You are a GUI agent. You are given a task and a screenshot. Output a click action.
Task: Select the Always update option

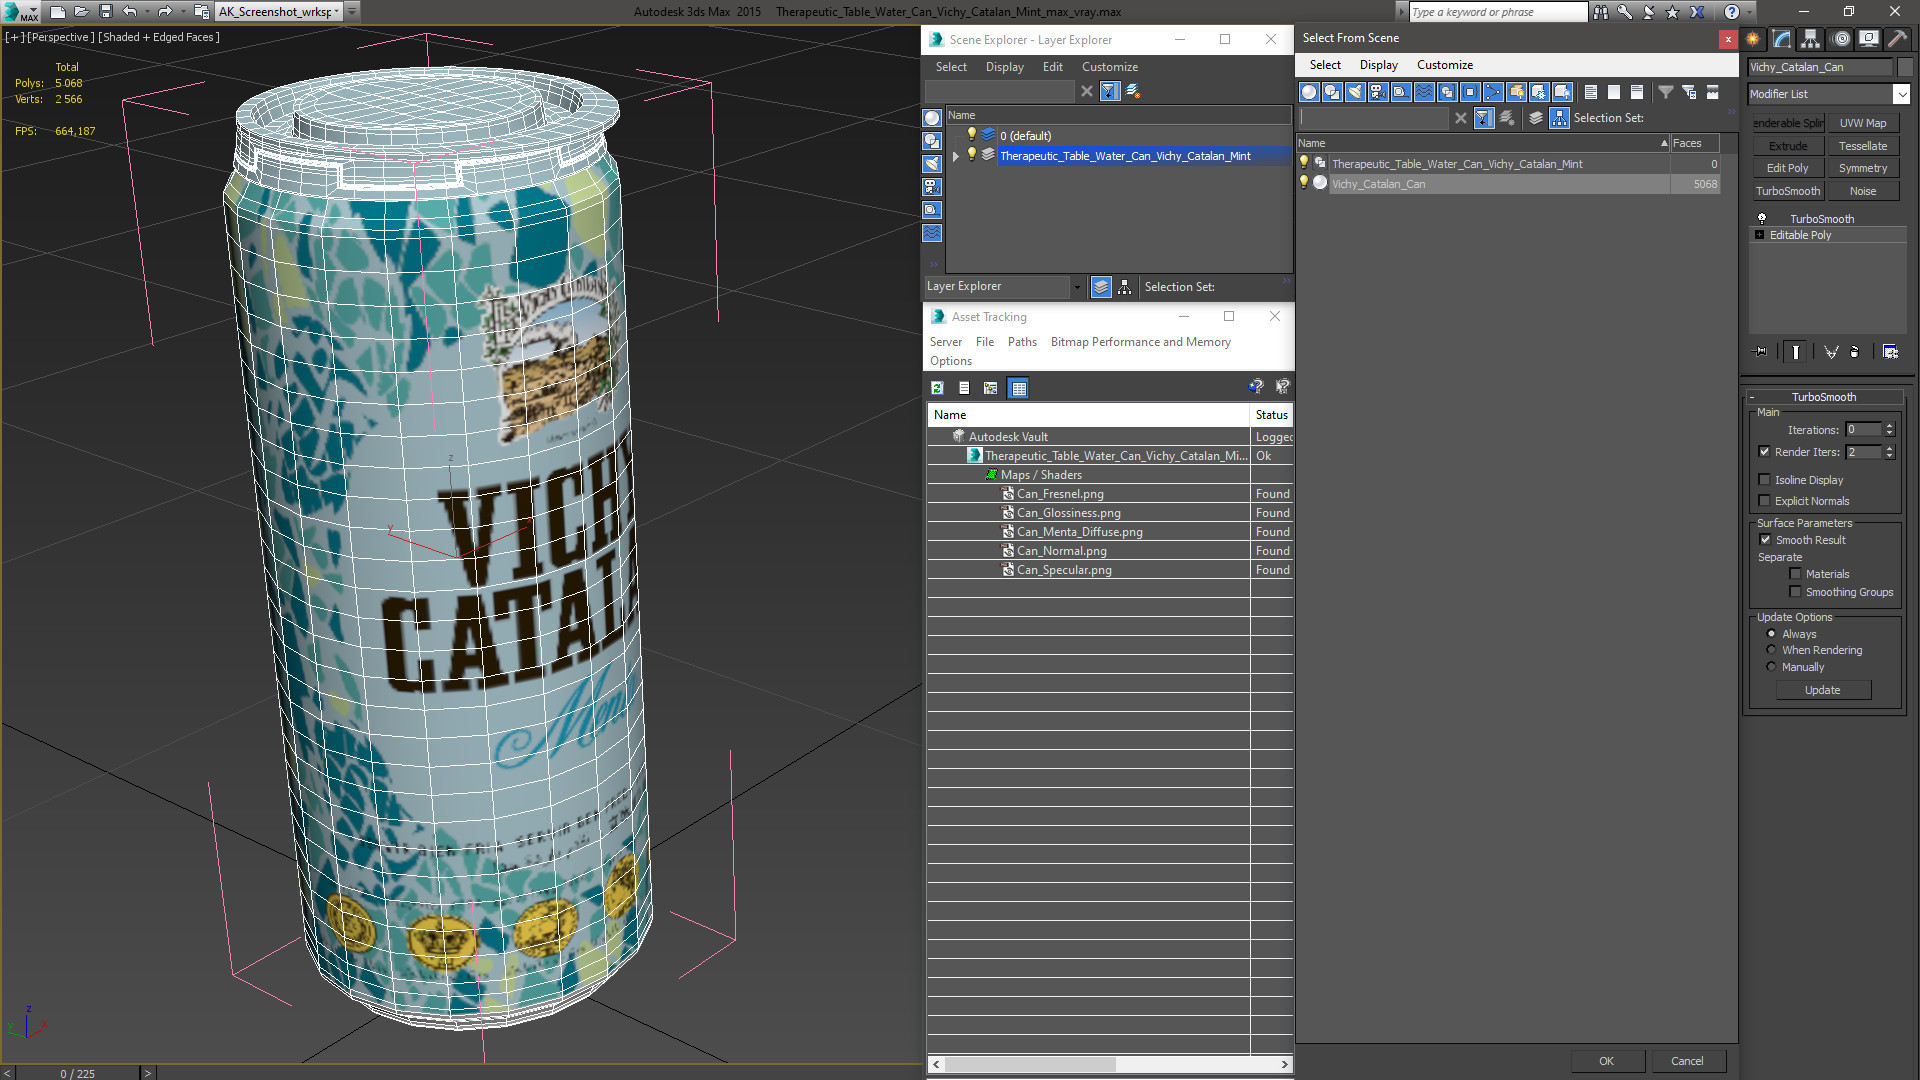click(x=1771, y=634)
